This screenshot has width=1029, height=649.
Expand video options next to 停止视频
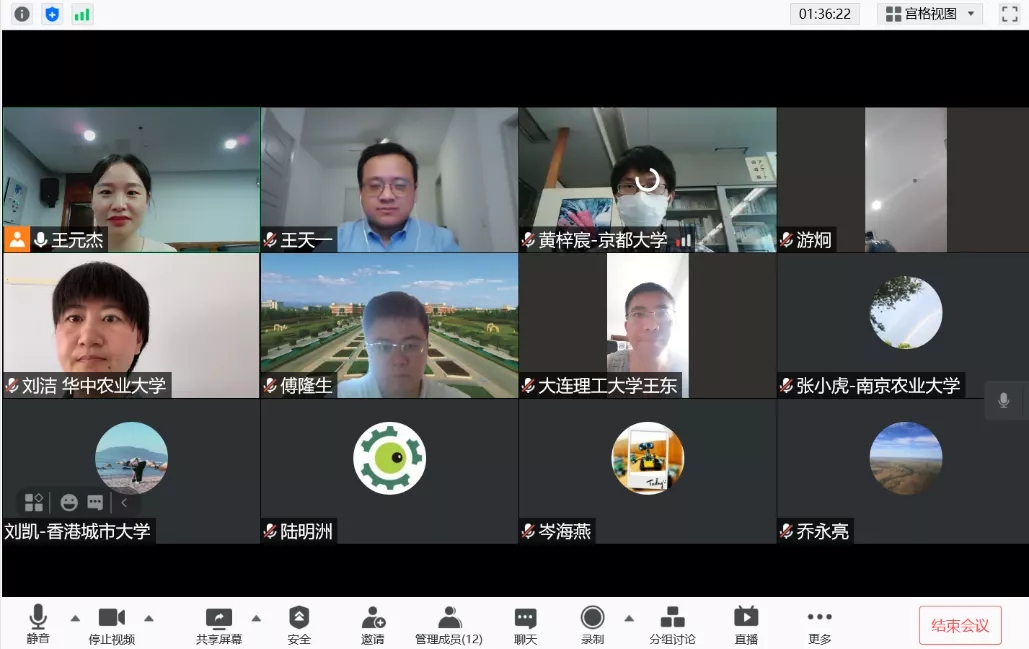point(149,618)
